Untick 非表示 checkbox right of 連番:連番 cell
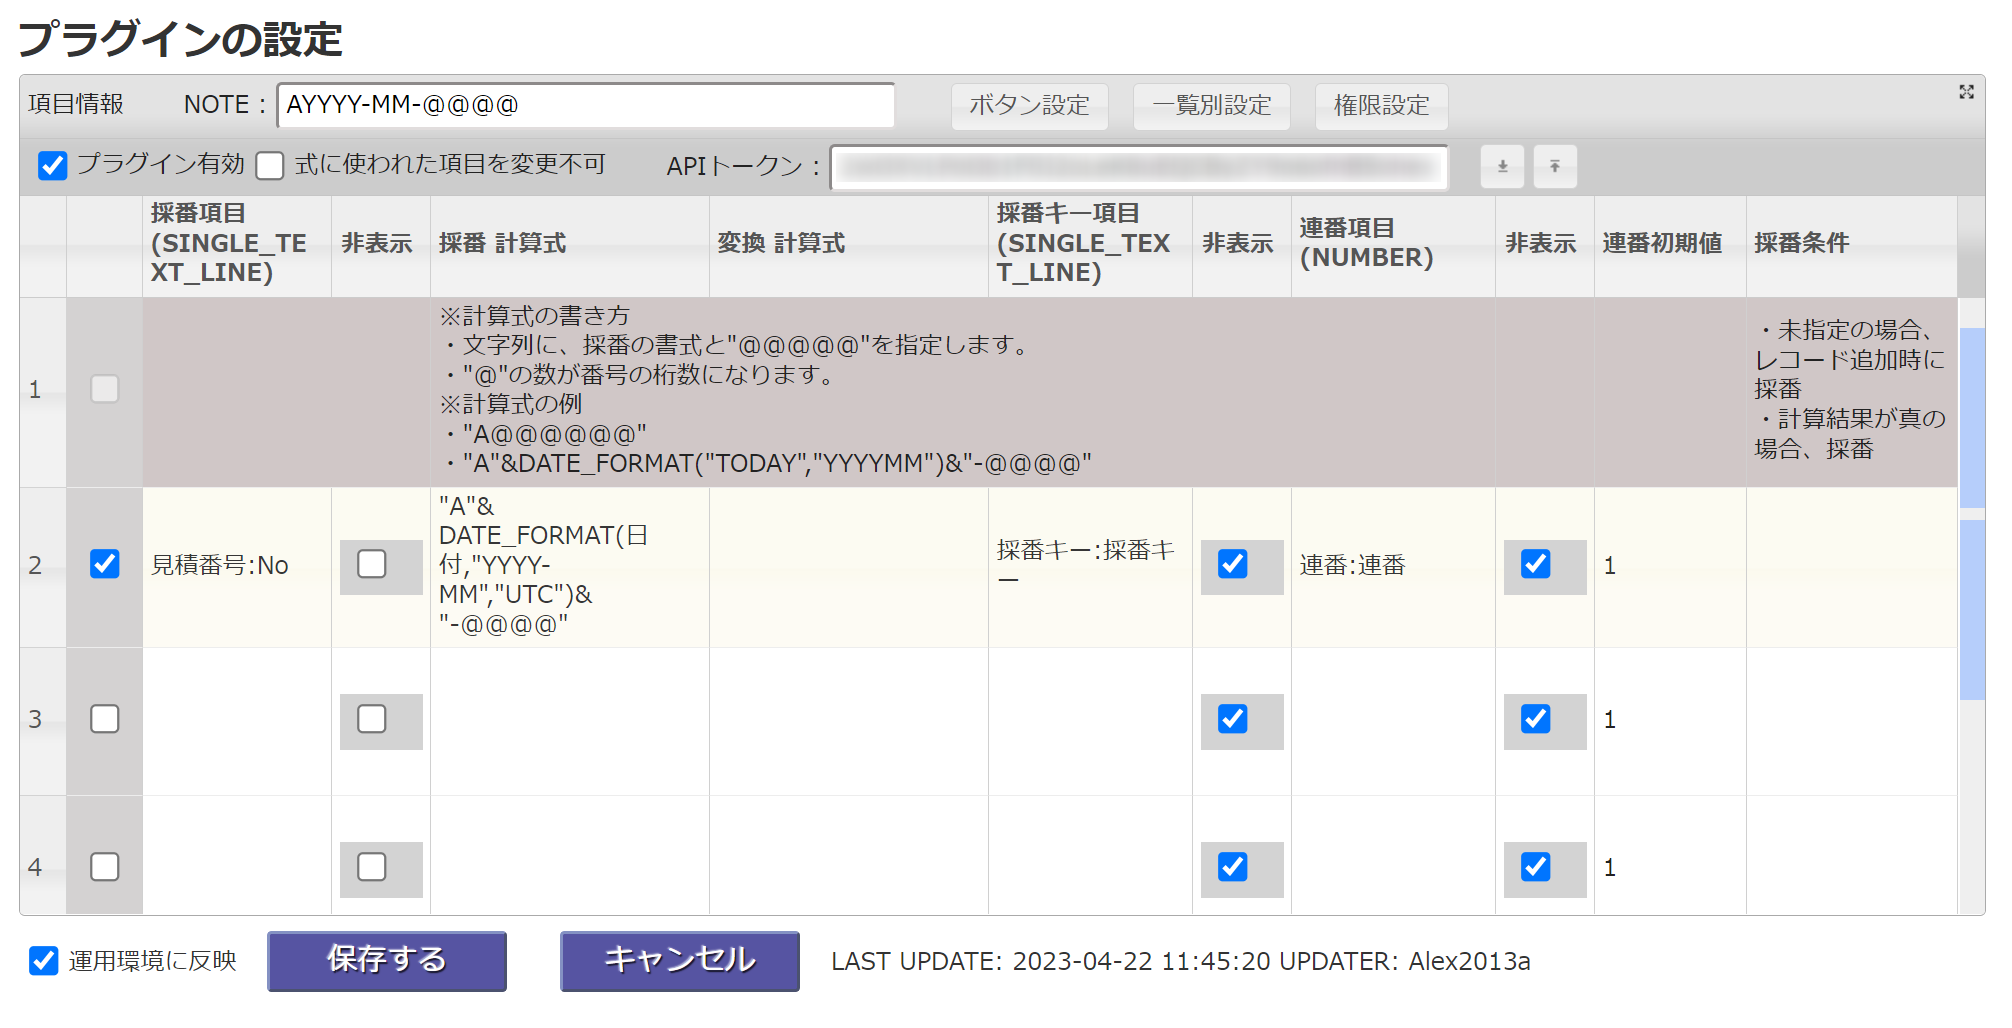The height and width of the screenshot is (1028, 2012). [1536, 564]
